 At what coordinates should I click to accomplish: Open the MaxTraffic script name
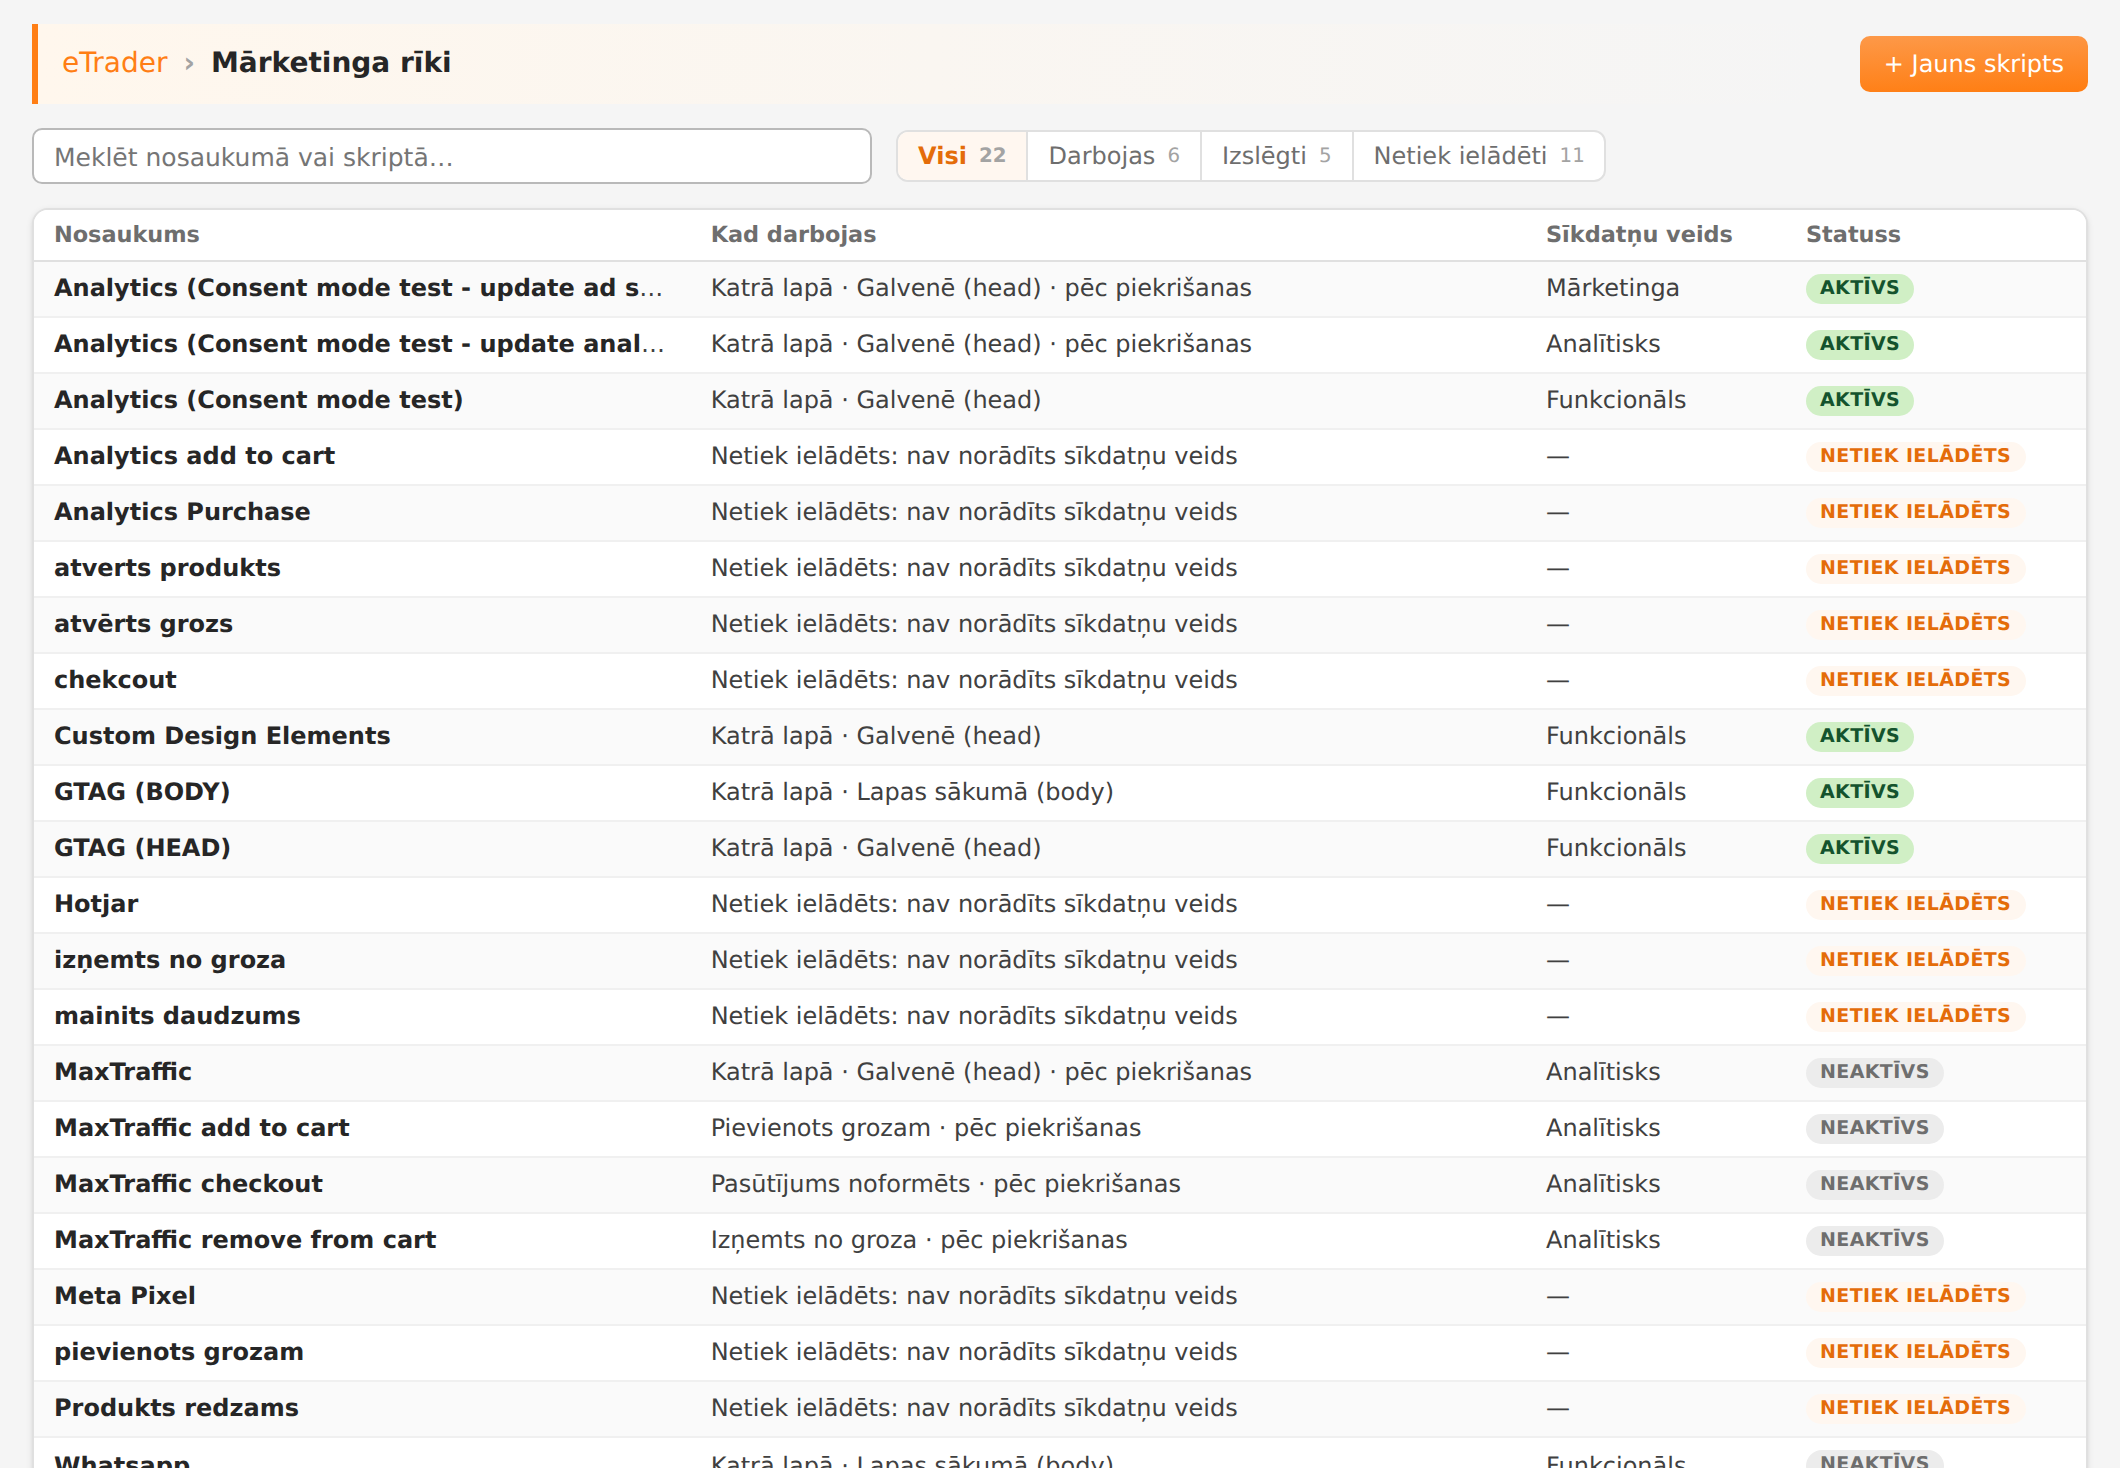[x=123, y=1072]
